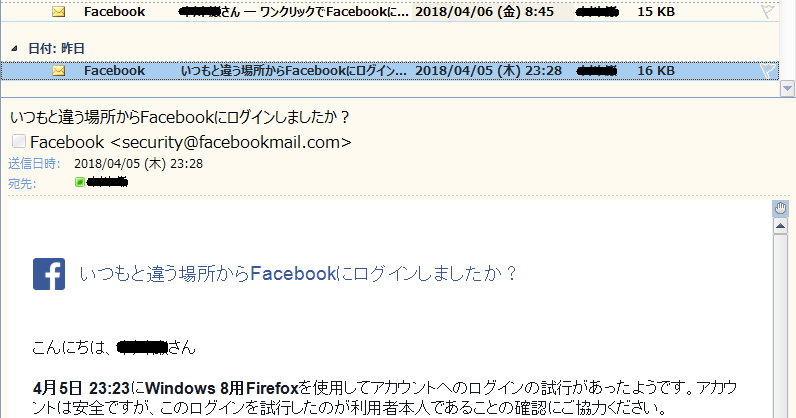Select the 2018/04/06 8:45 Facebook email row
This screenshot has width=796, height=418.
(x=390, y=12)
